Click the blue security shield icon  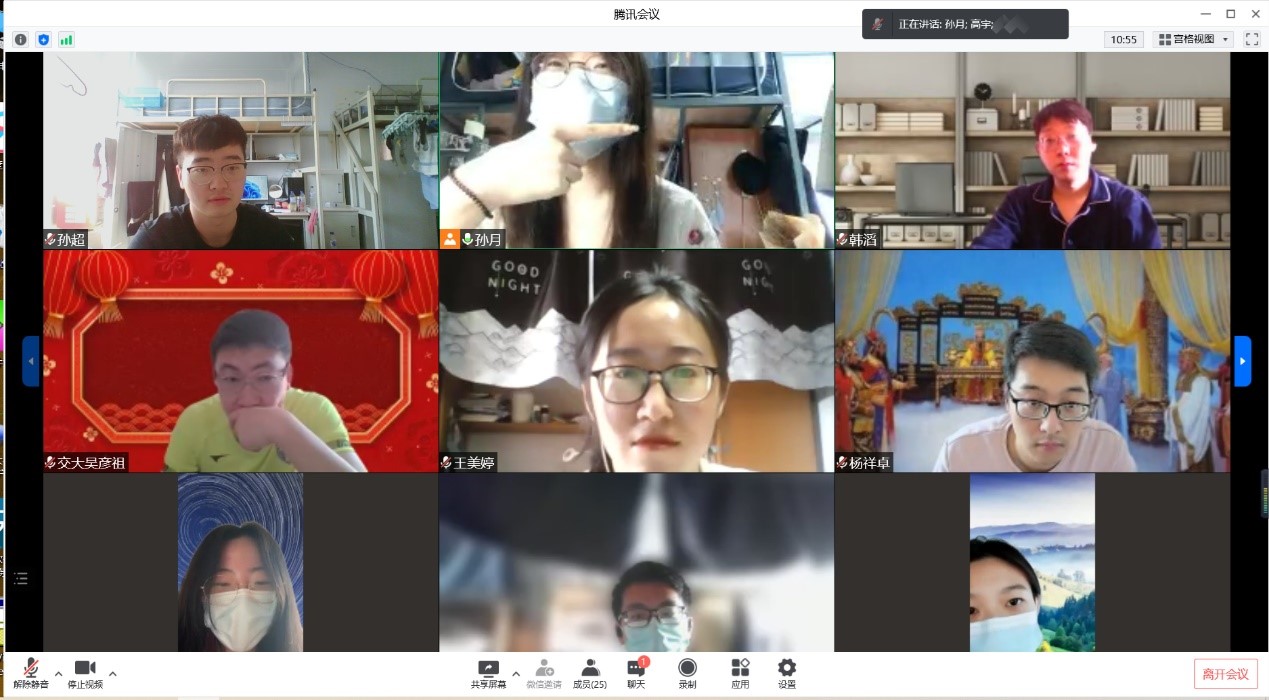43,40
